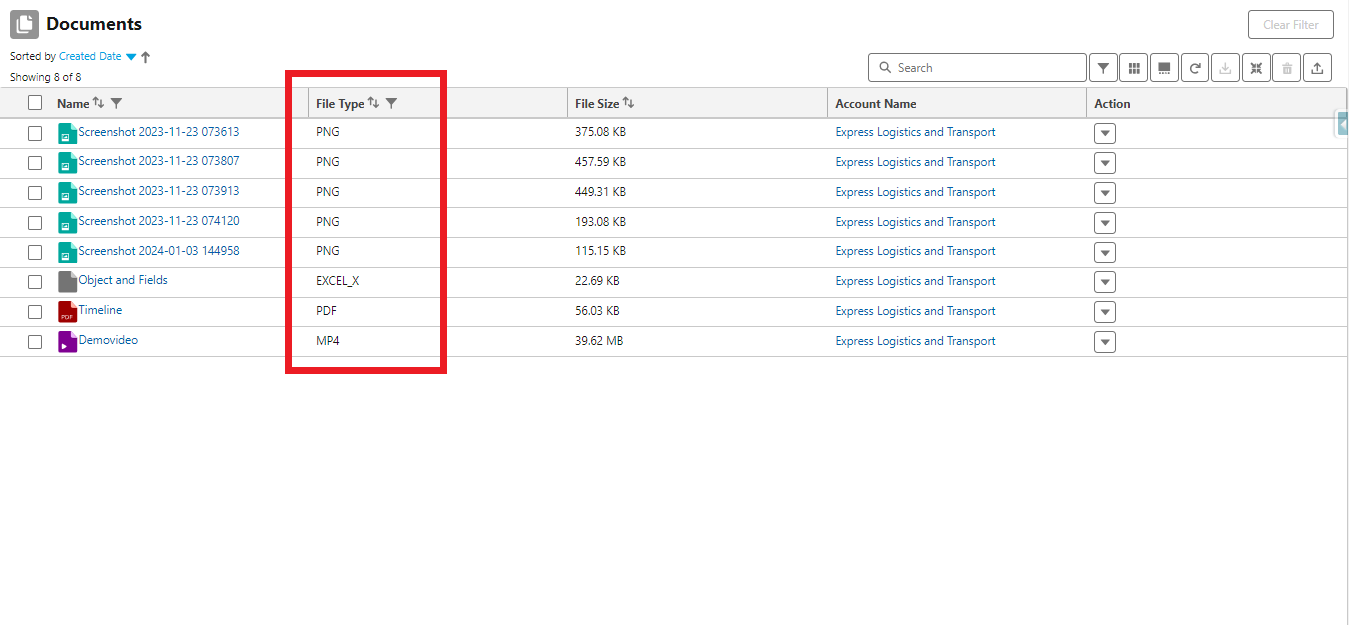Click the video icon beside Demovideo
Screen dimensions: 1349x625
click(67, 341)
